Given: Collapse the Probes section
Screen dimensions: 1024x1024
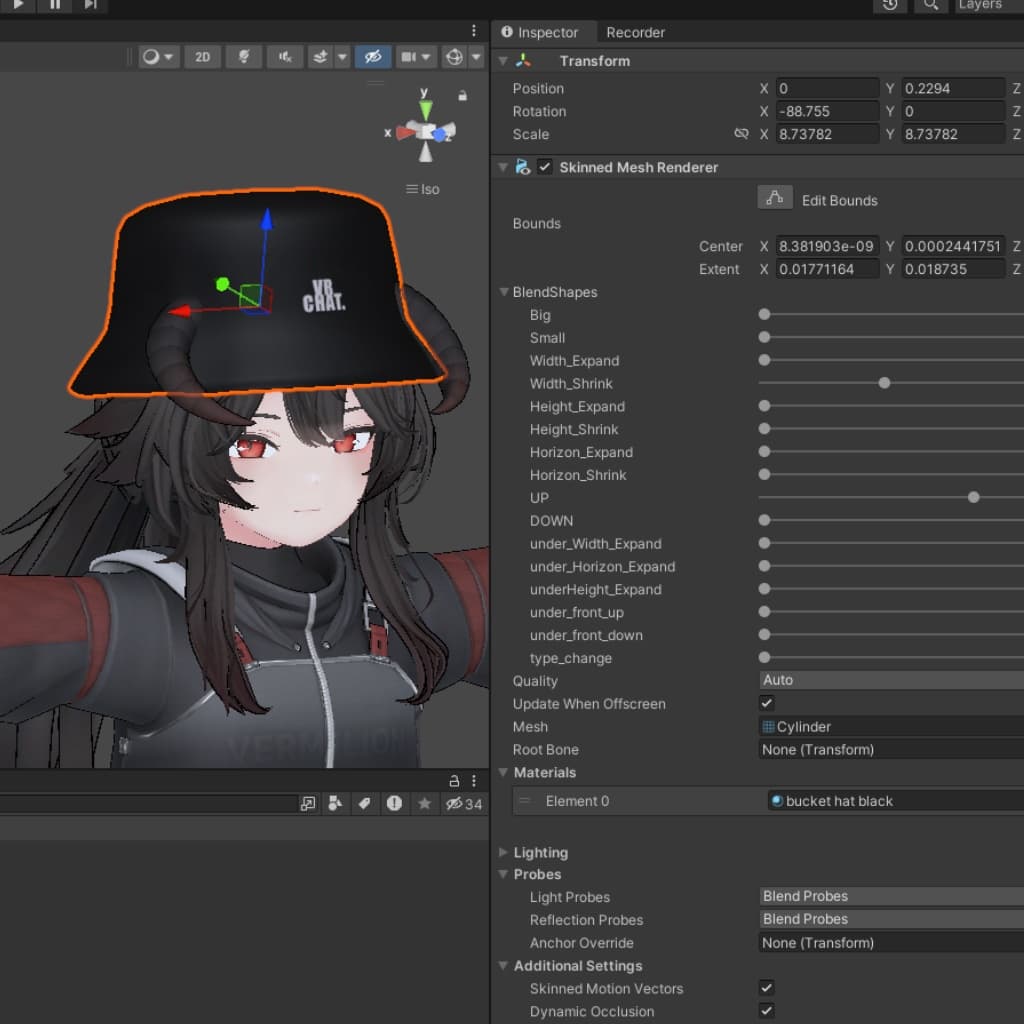Looking at the screenshot, I should [504, 874].
